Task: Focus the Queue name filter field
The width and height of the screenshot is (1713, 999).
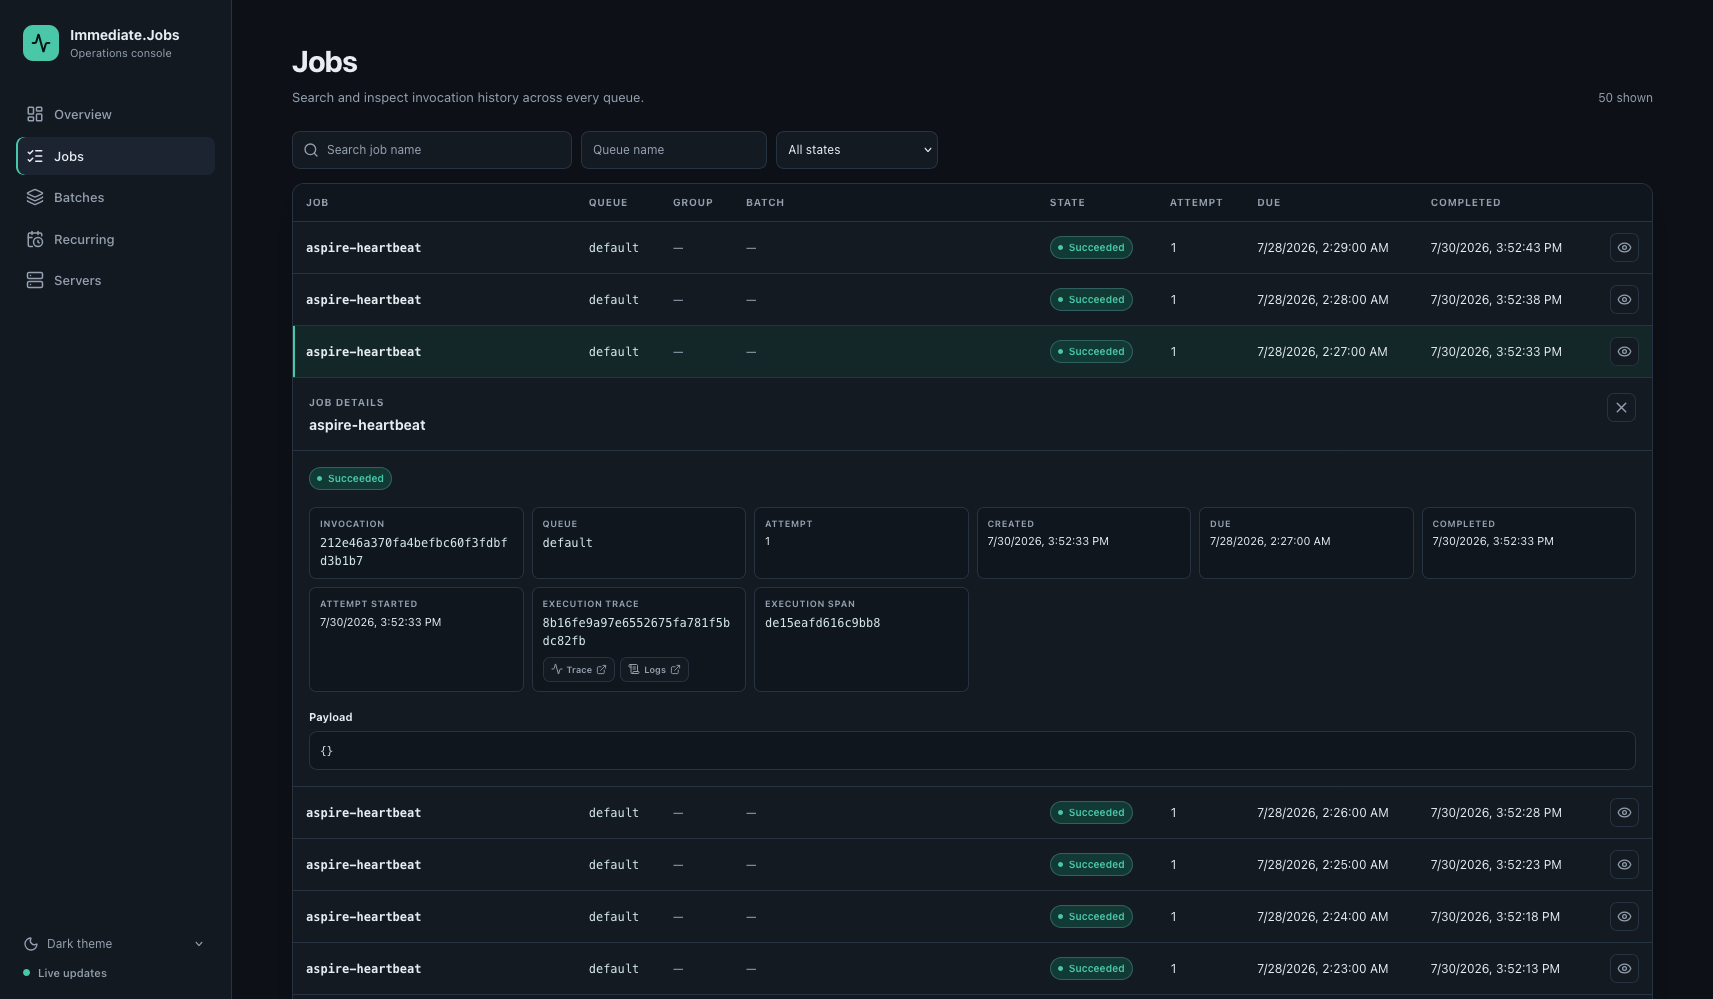Action: (x=674, y=150)
